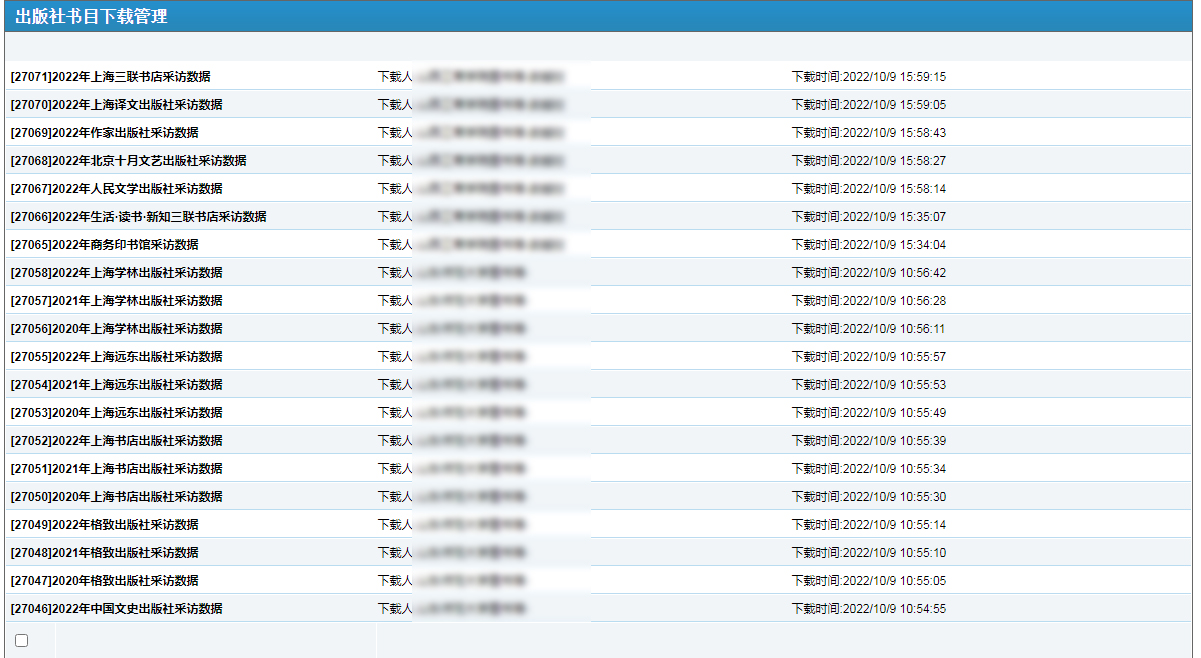Select 2021年上海书店出版社采访数据 record
This screenshot has height=658, width=1201.
click(x=116, y=469)
